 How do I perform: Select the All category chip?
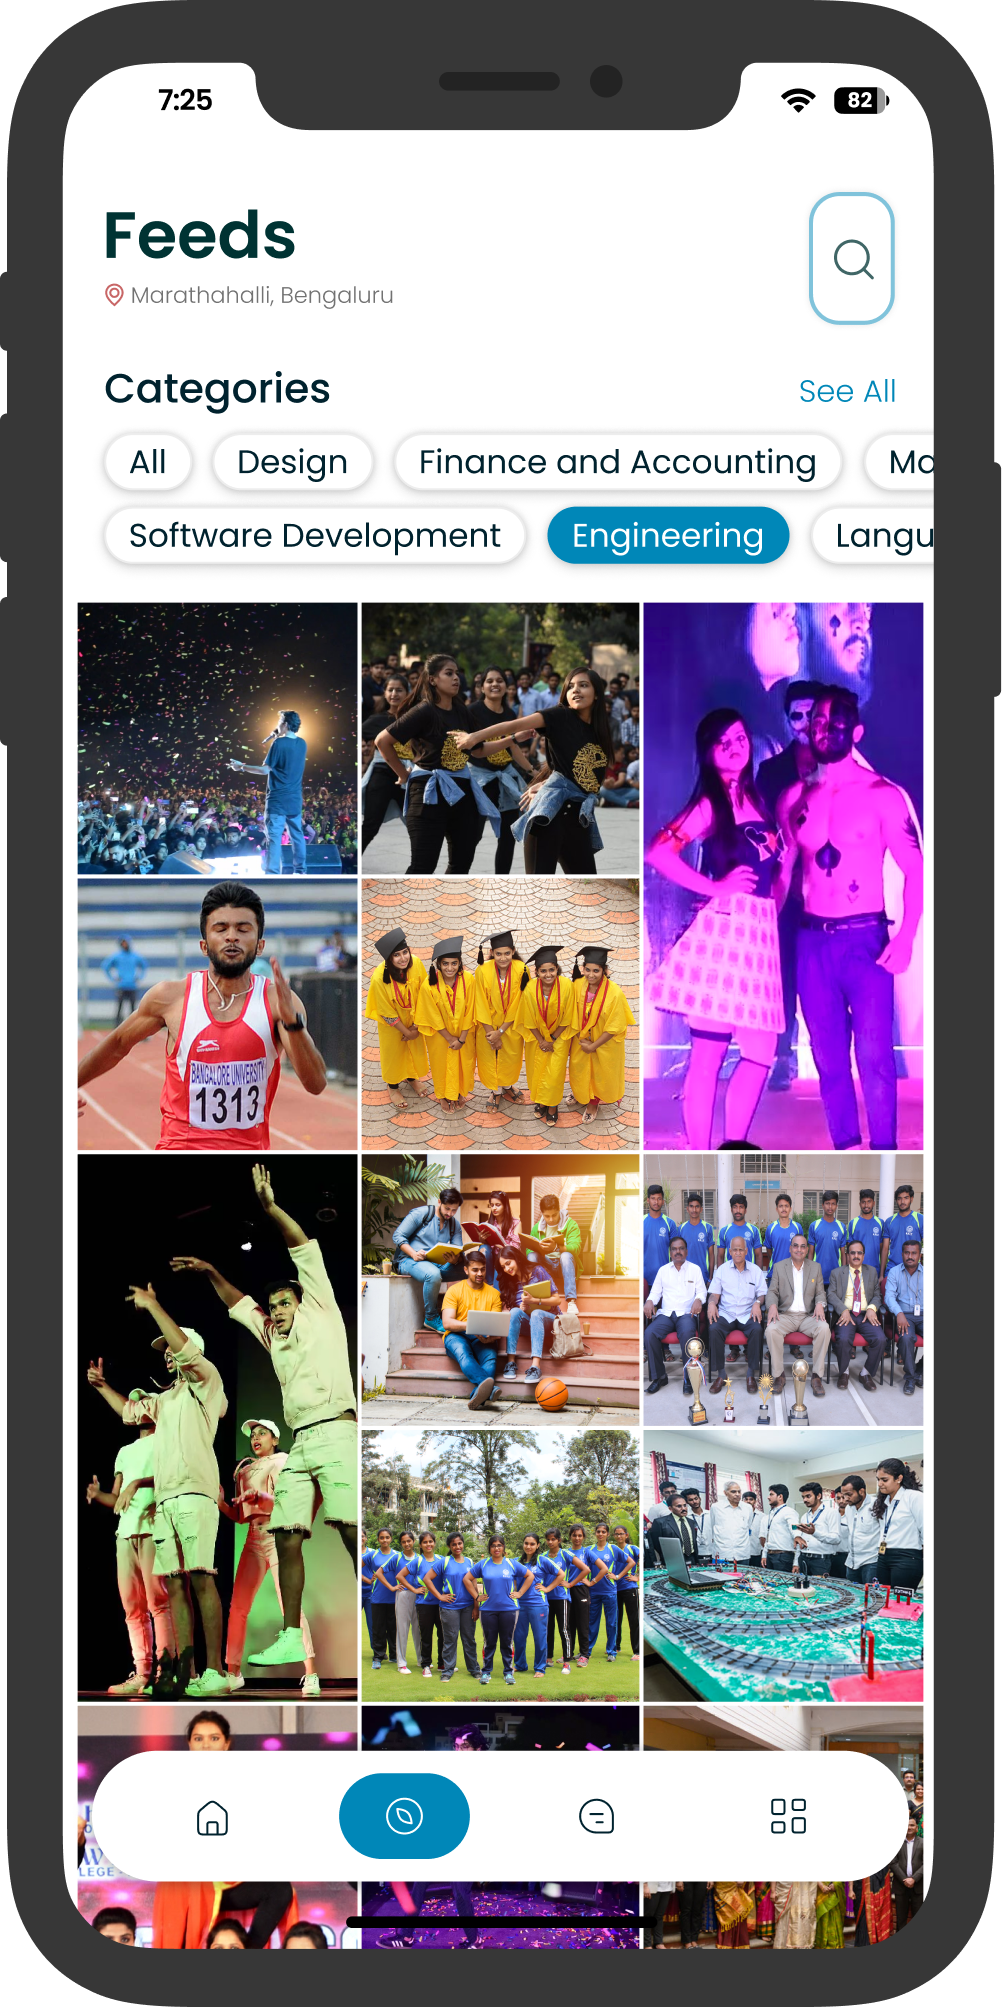coord(148,462)
